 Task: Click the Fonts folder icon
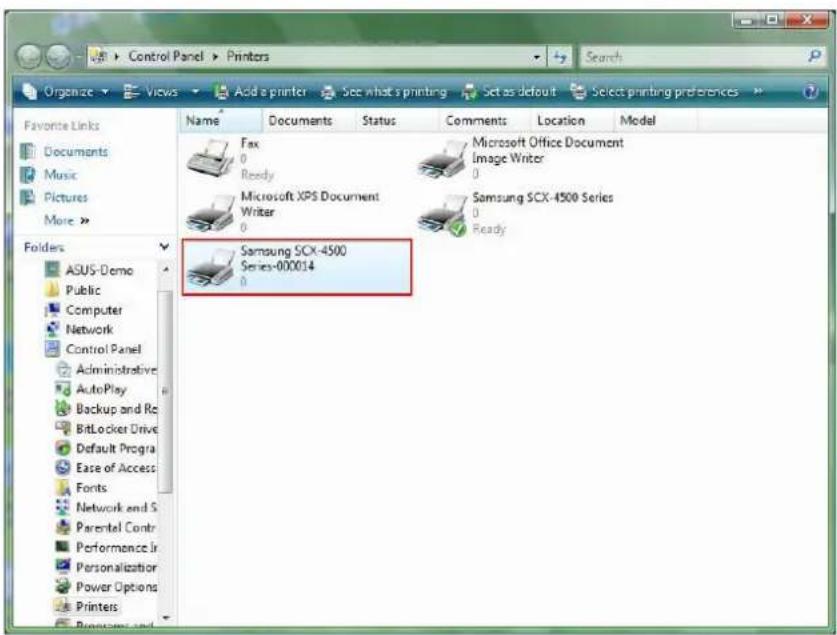pos(63,488)
